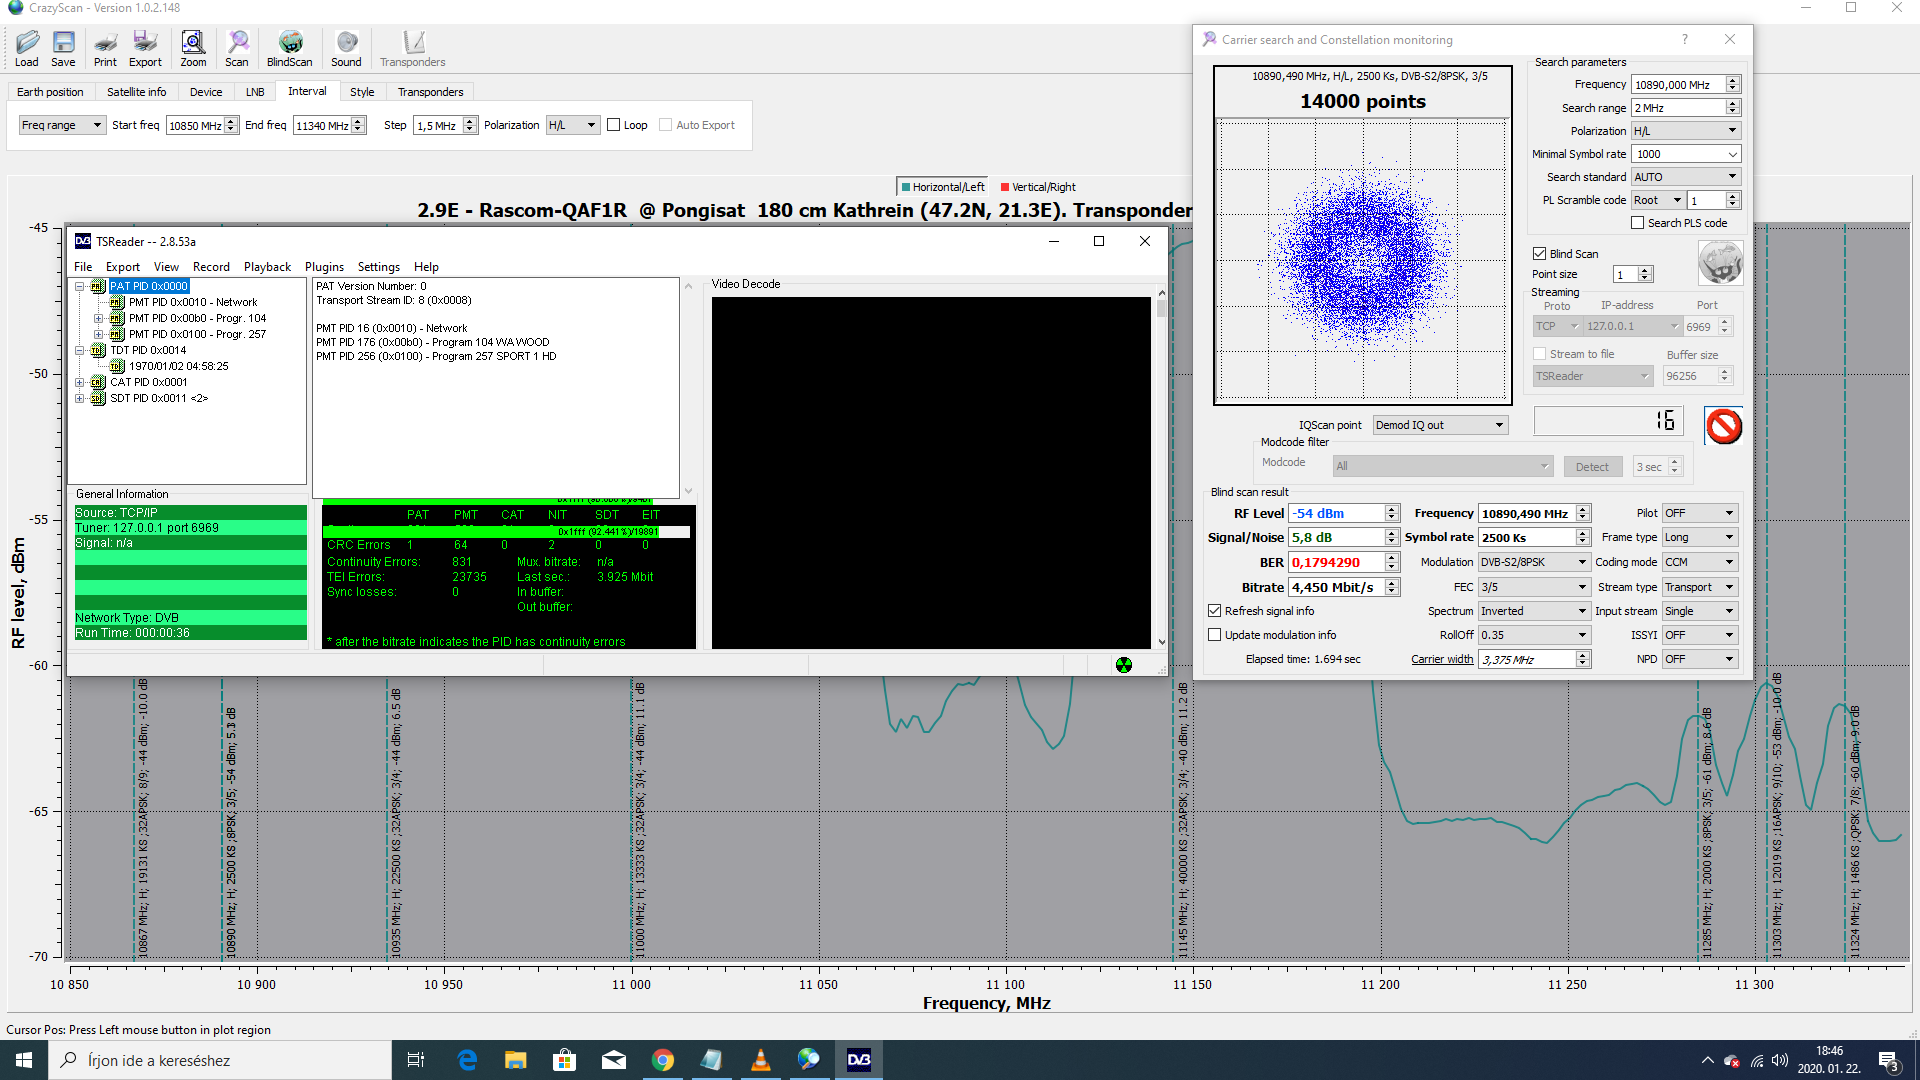Open the FEC 3/5 dropdown
Viewport: 1920px width, 1080px height.
[1534, 587]
